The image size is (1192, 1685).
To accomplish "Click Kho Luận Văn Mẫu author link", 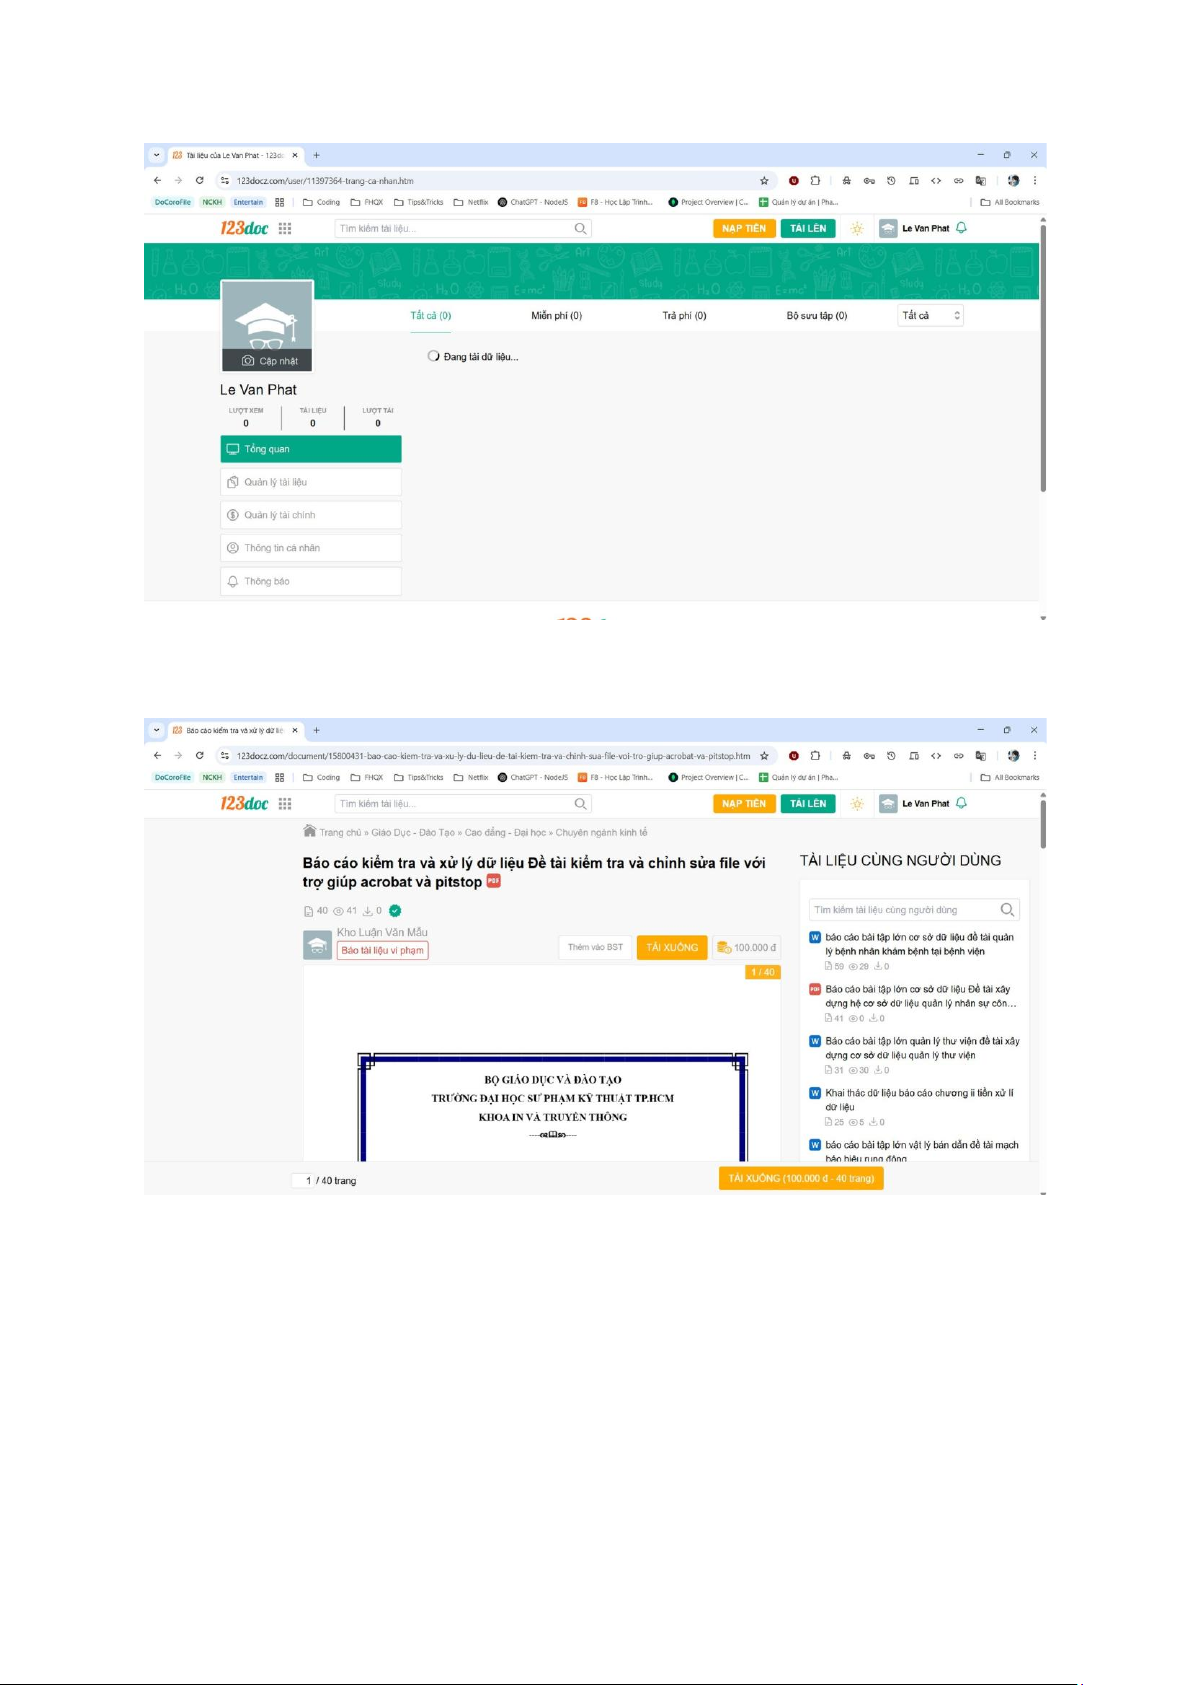I will pyautogui.click(x=382, y=932).
